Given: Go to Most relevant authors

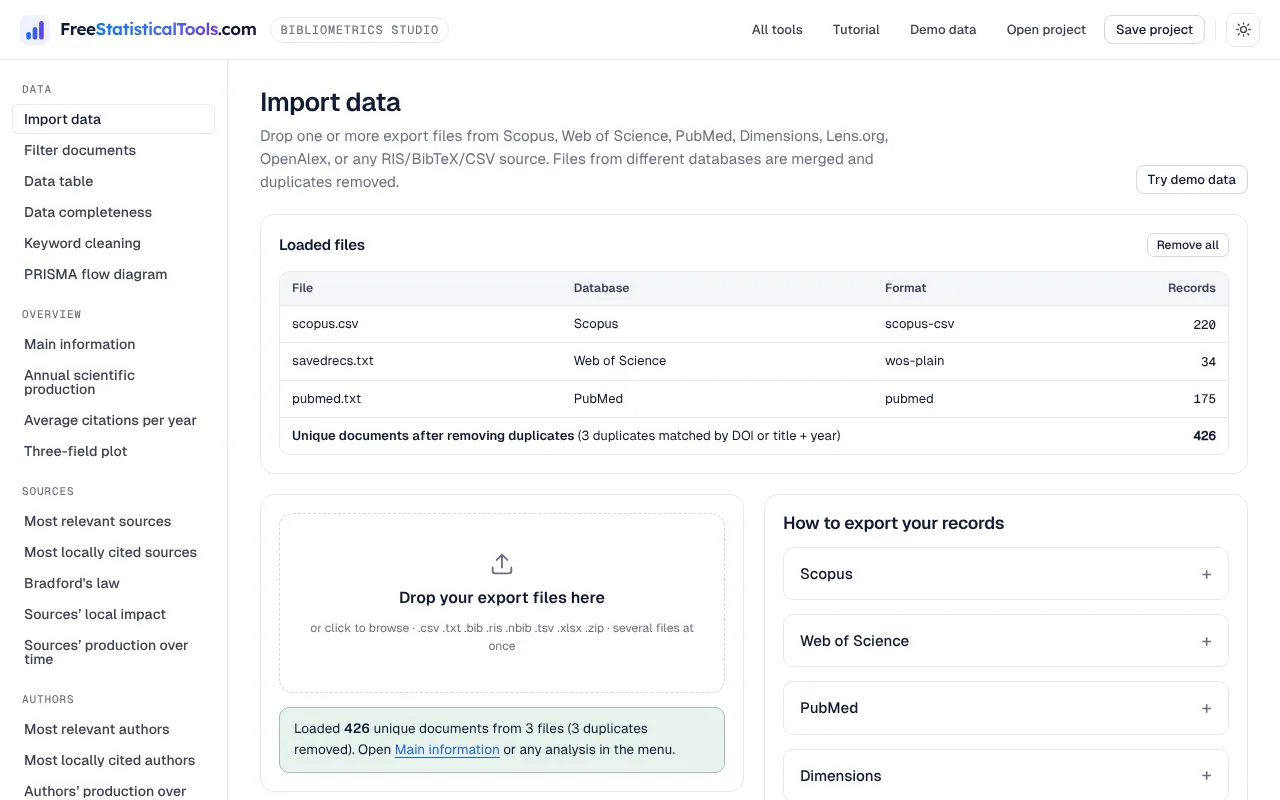Looking at the screenshot, I should click(x=113, y=729).
